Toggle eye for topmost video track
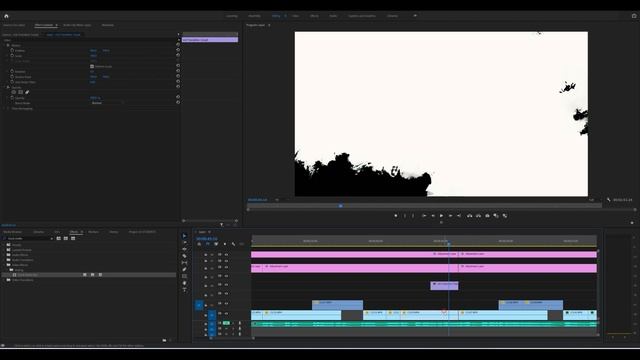640x360 pixels. pos(227,254)
